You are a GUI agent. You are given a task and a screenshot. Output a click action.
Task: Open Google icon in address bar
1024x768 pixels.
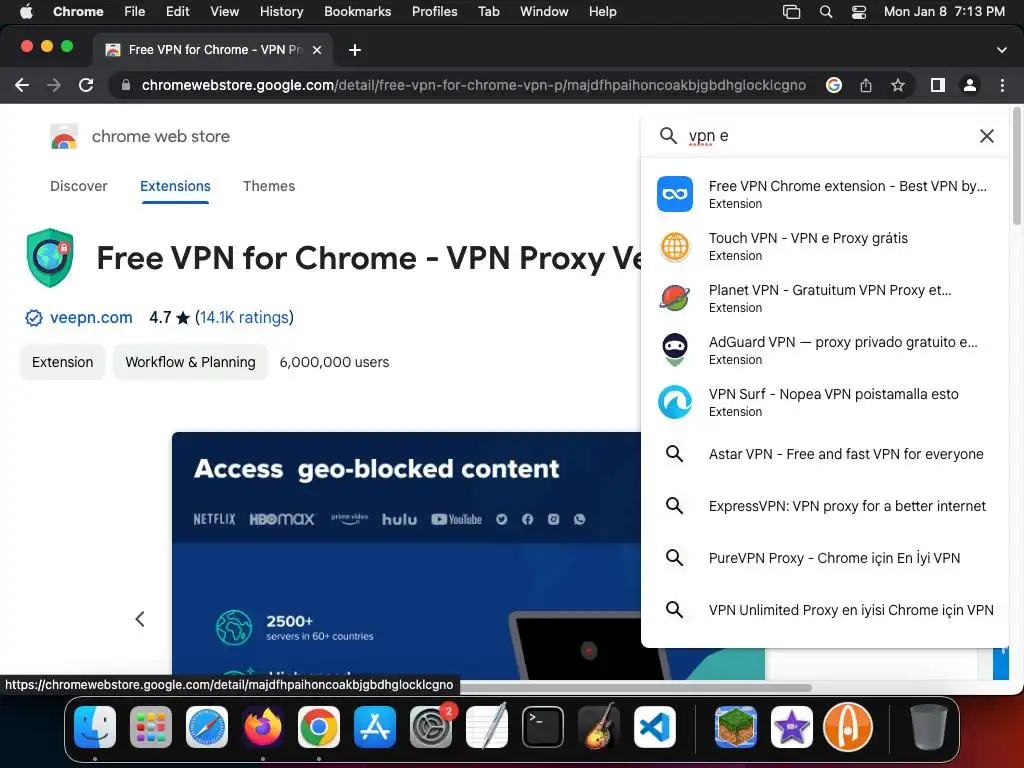[x=833, y=86]
